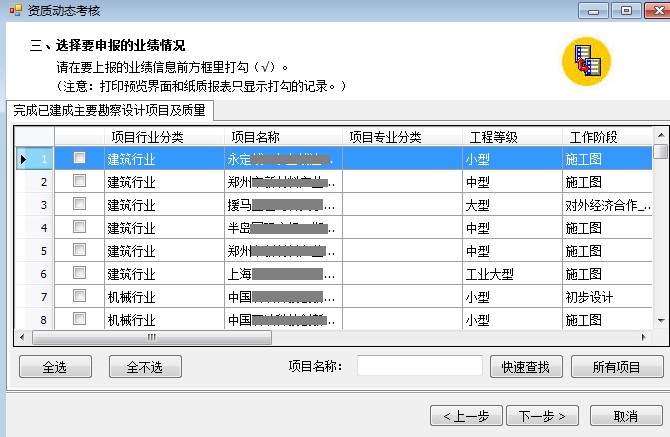The image size is (670, 437).
Task: Toggle the checkbox in row 8
Action: tap(80, 319)
